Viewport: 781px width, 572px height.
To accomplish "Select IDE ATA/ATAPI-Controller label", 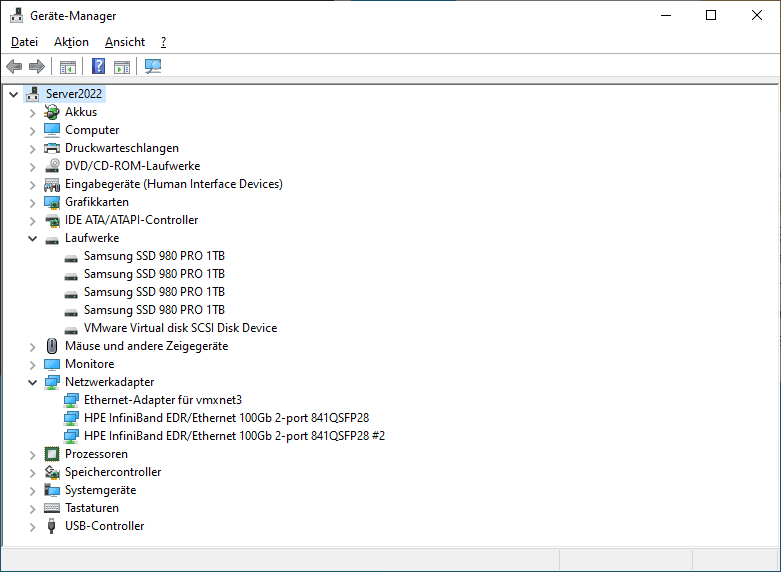I will [x=131, y=220].
